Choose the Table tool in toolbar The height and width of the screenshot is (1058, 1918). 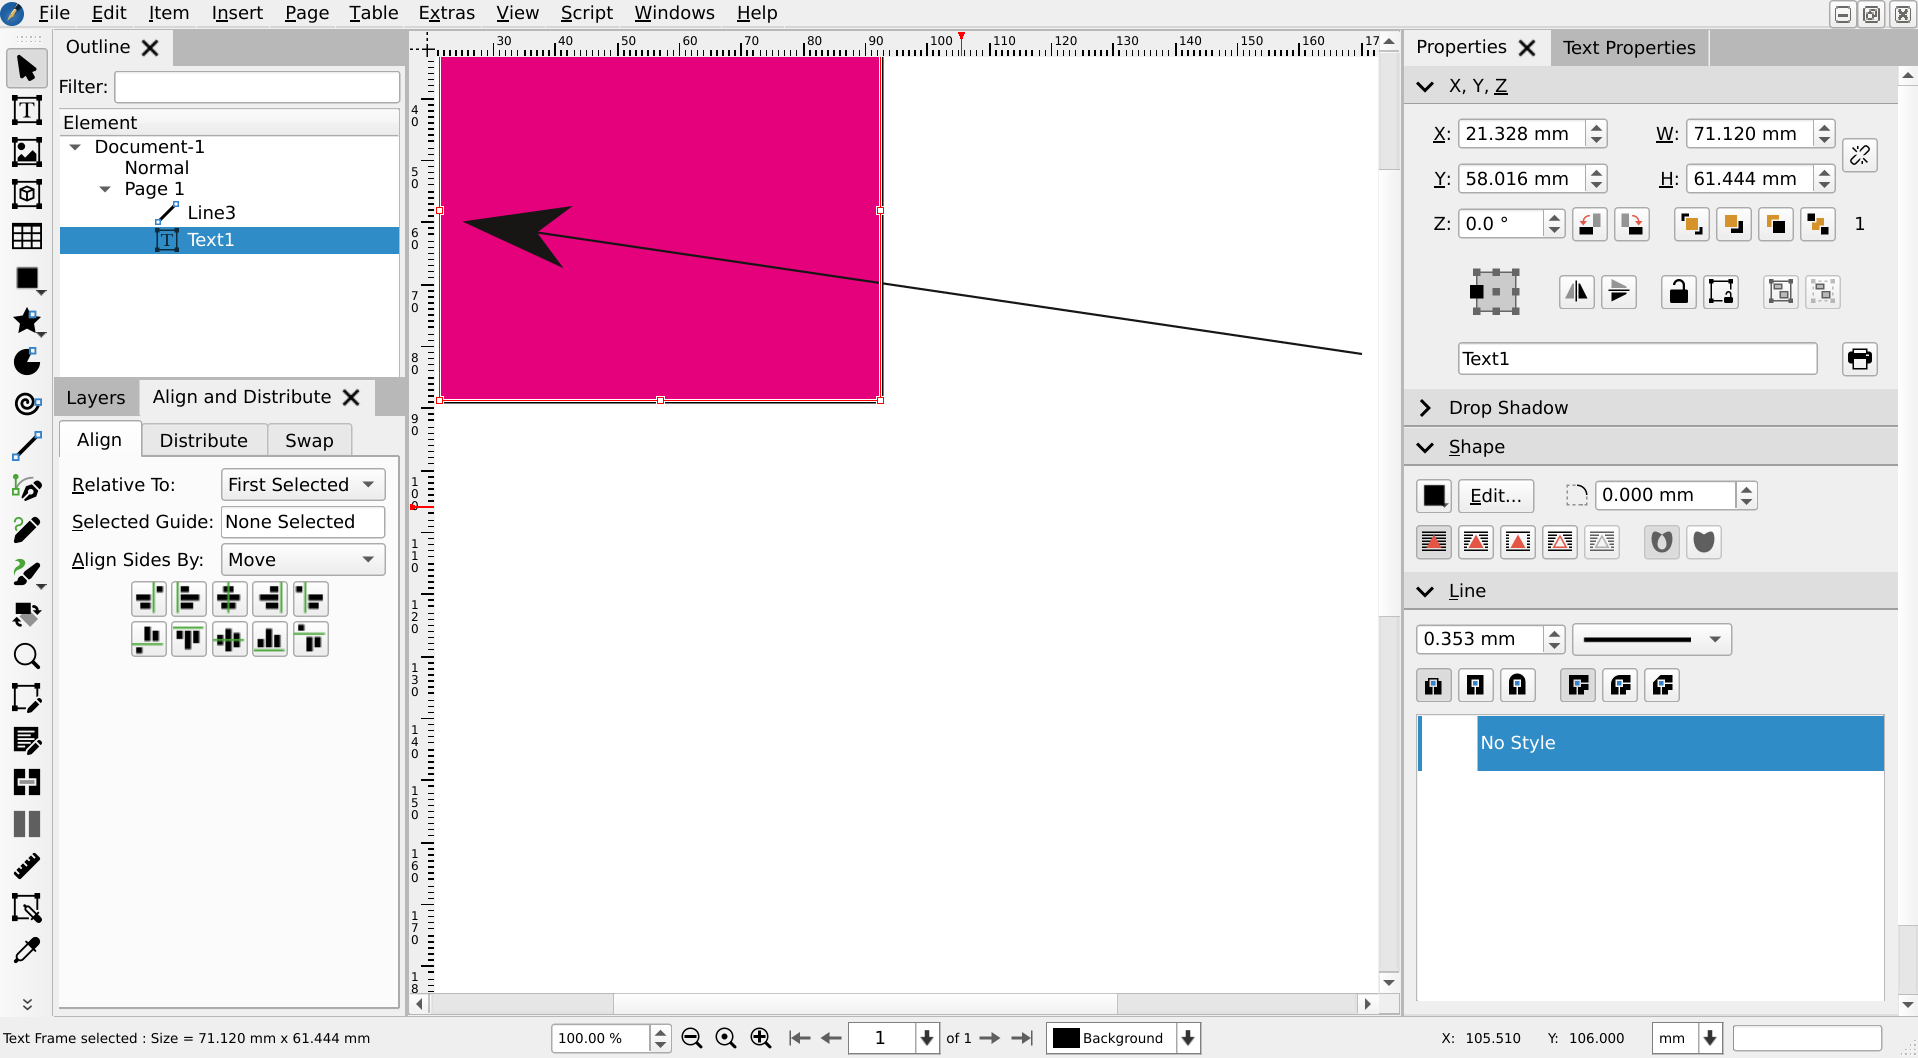[27, 236]
